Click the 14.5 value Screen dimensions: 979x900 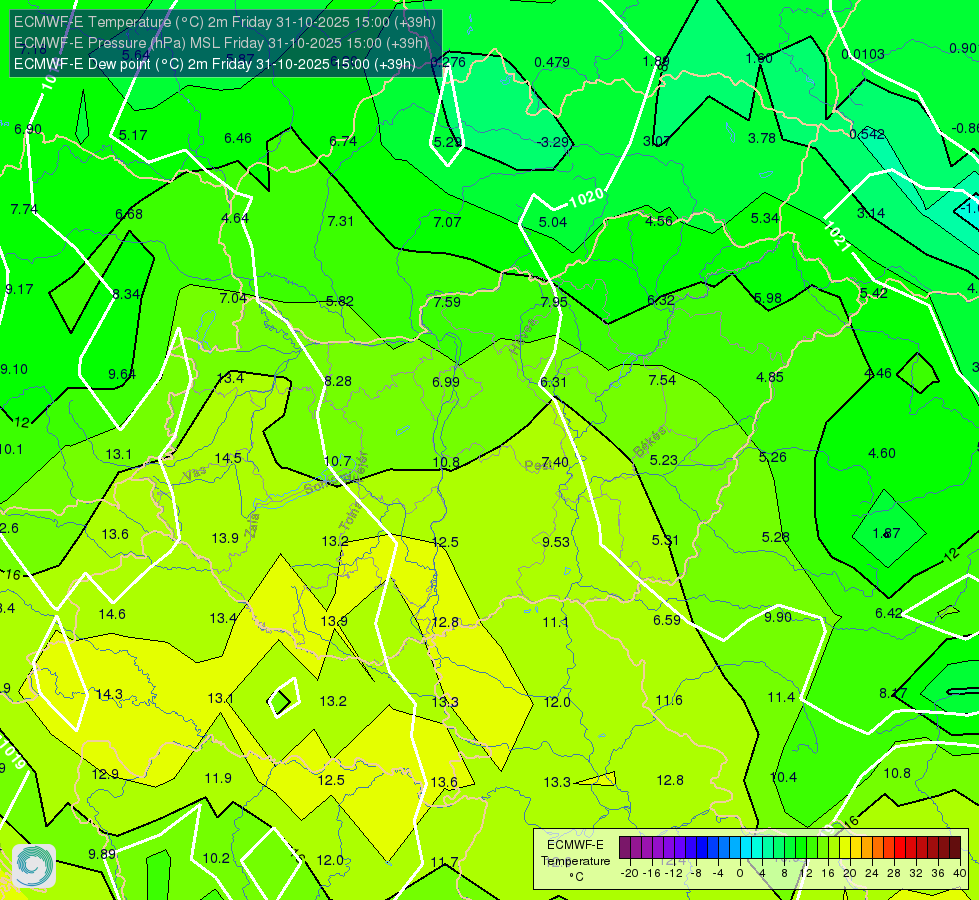(228, 458)
